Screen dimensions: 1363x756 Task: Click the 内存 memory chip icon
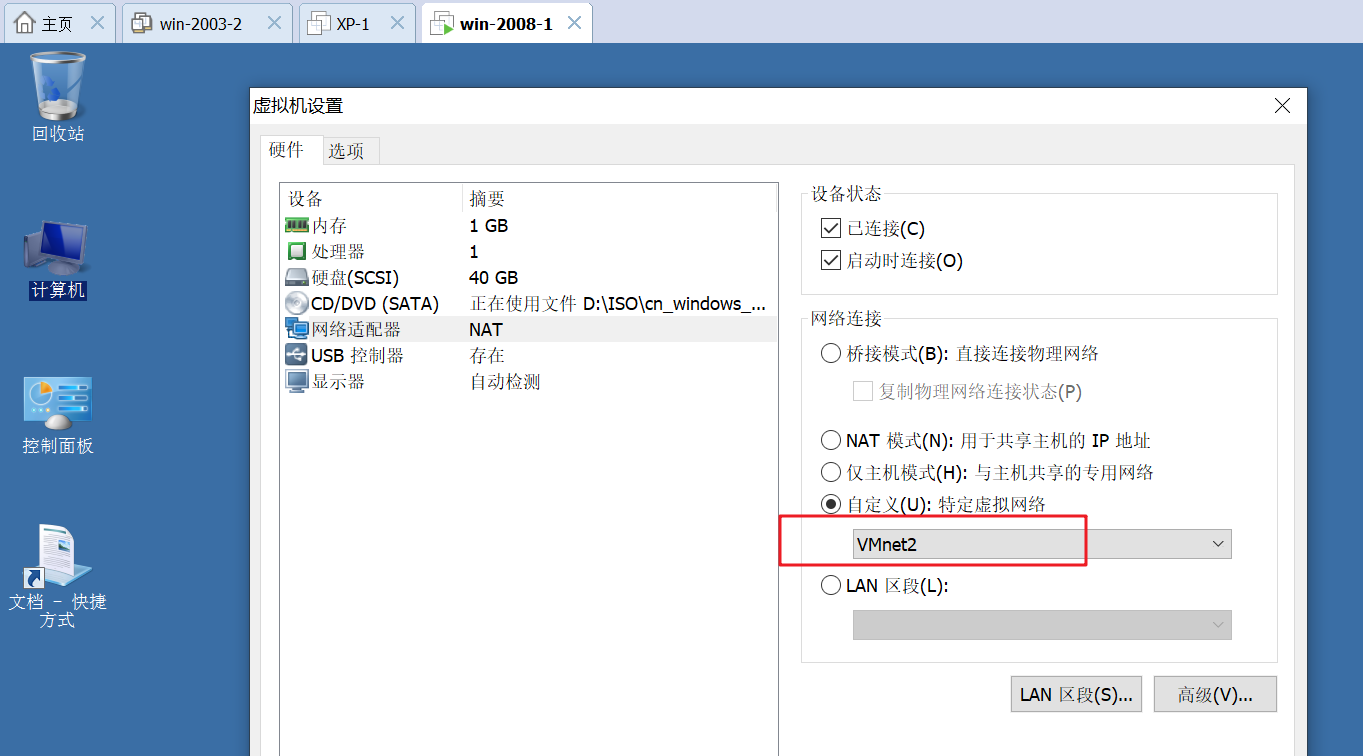point(297,226)
